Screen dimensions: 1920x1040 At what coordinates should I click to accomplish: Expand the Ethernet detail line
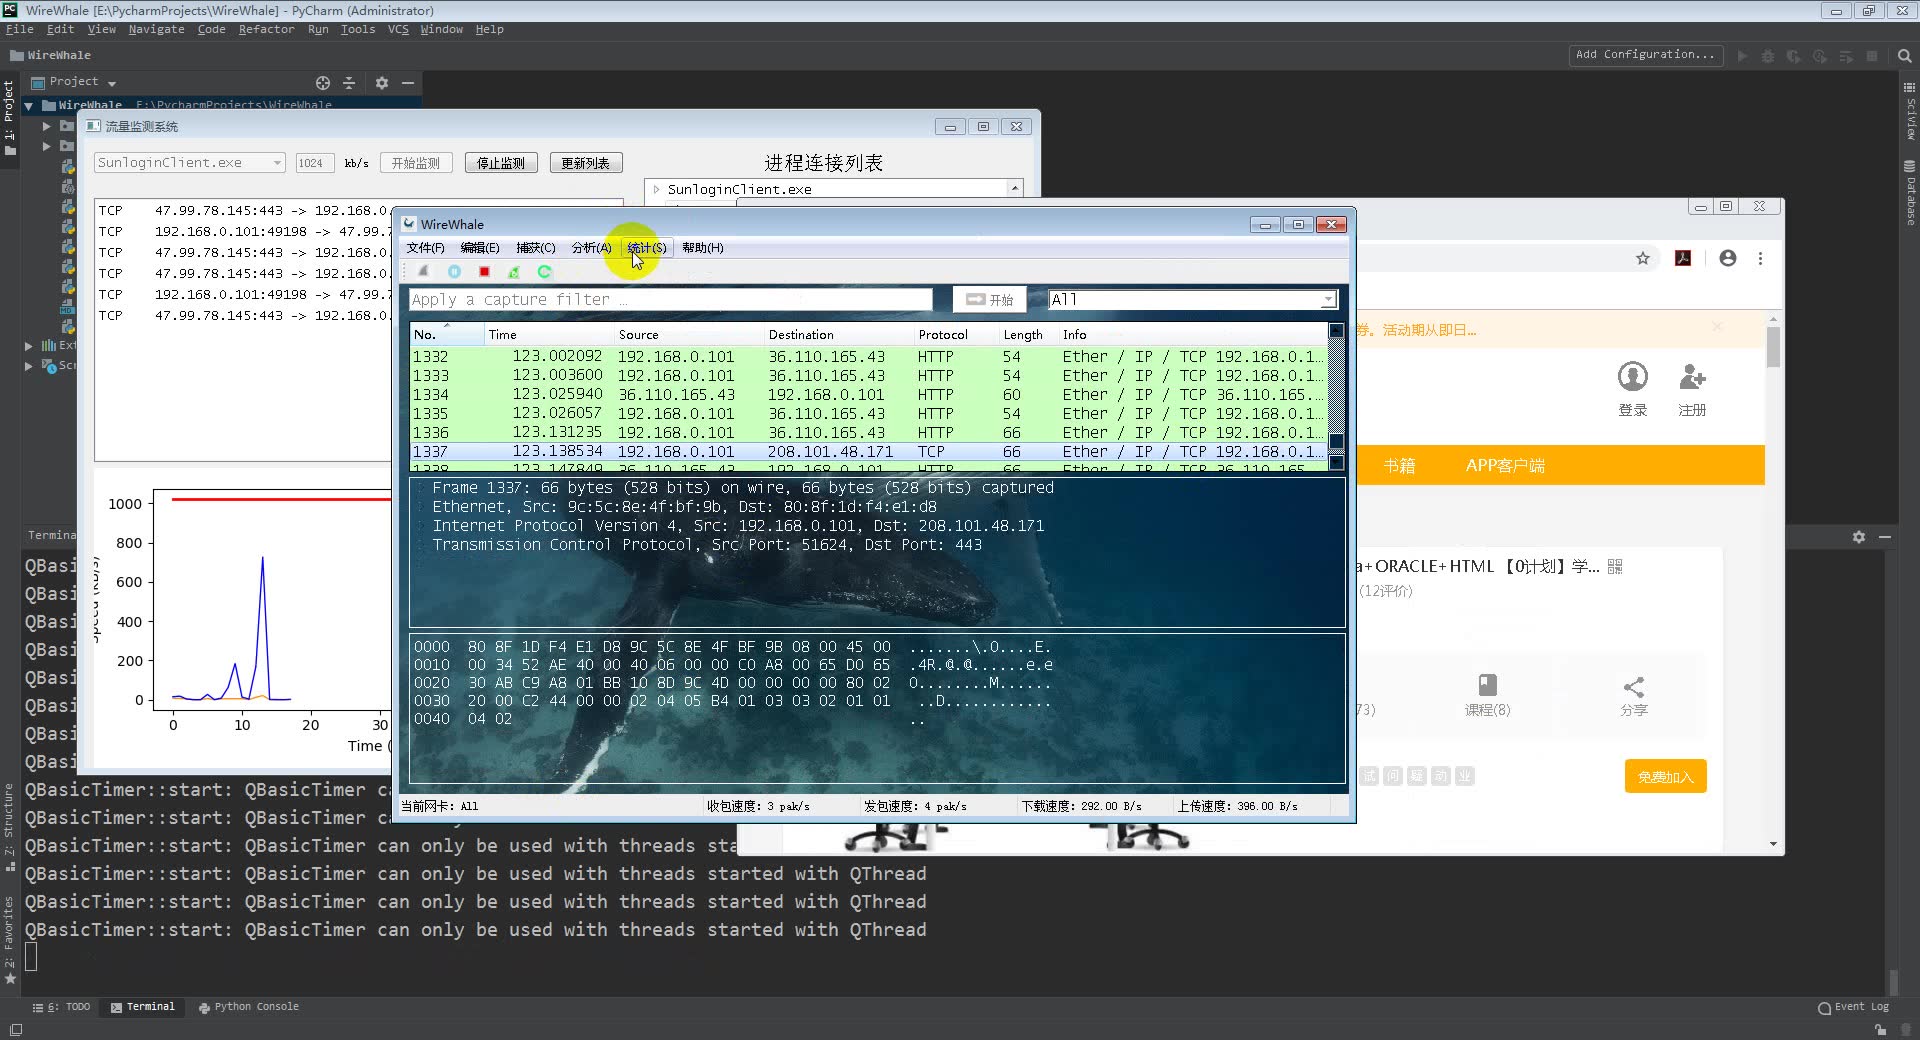[421, 507]
